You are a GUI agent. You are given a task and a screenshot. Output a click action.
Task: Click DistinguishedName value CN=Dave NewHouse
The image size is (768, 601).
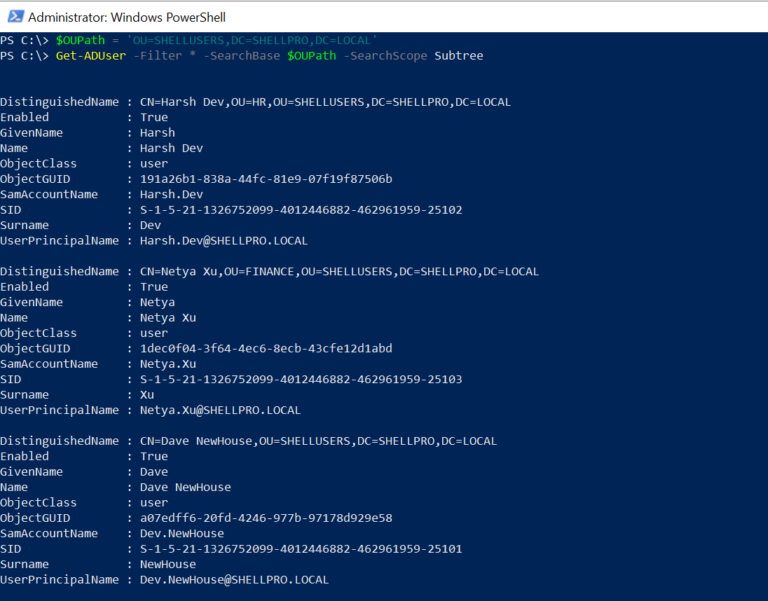(x=318, y=441)
